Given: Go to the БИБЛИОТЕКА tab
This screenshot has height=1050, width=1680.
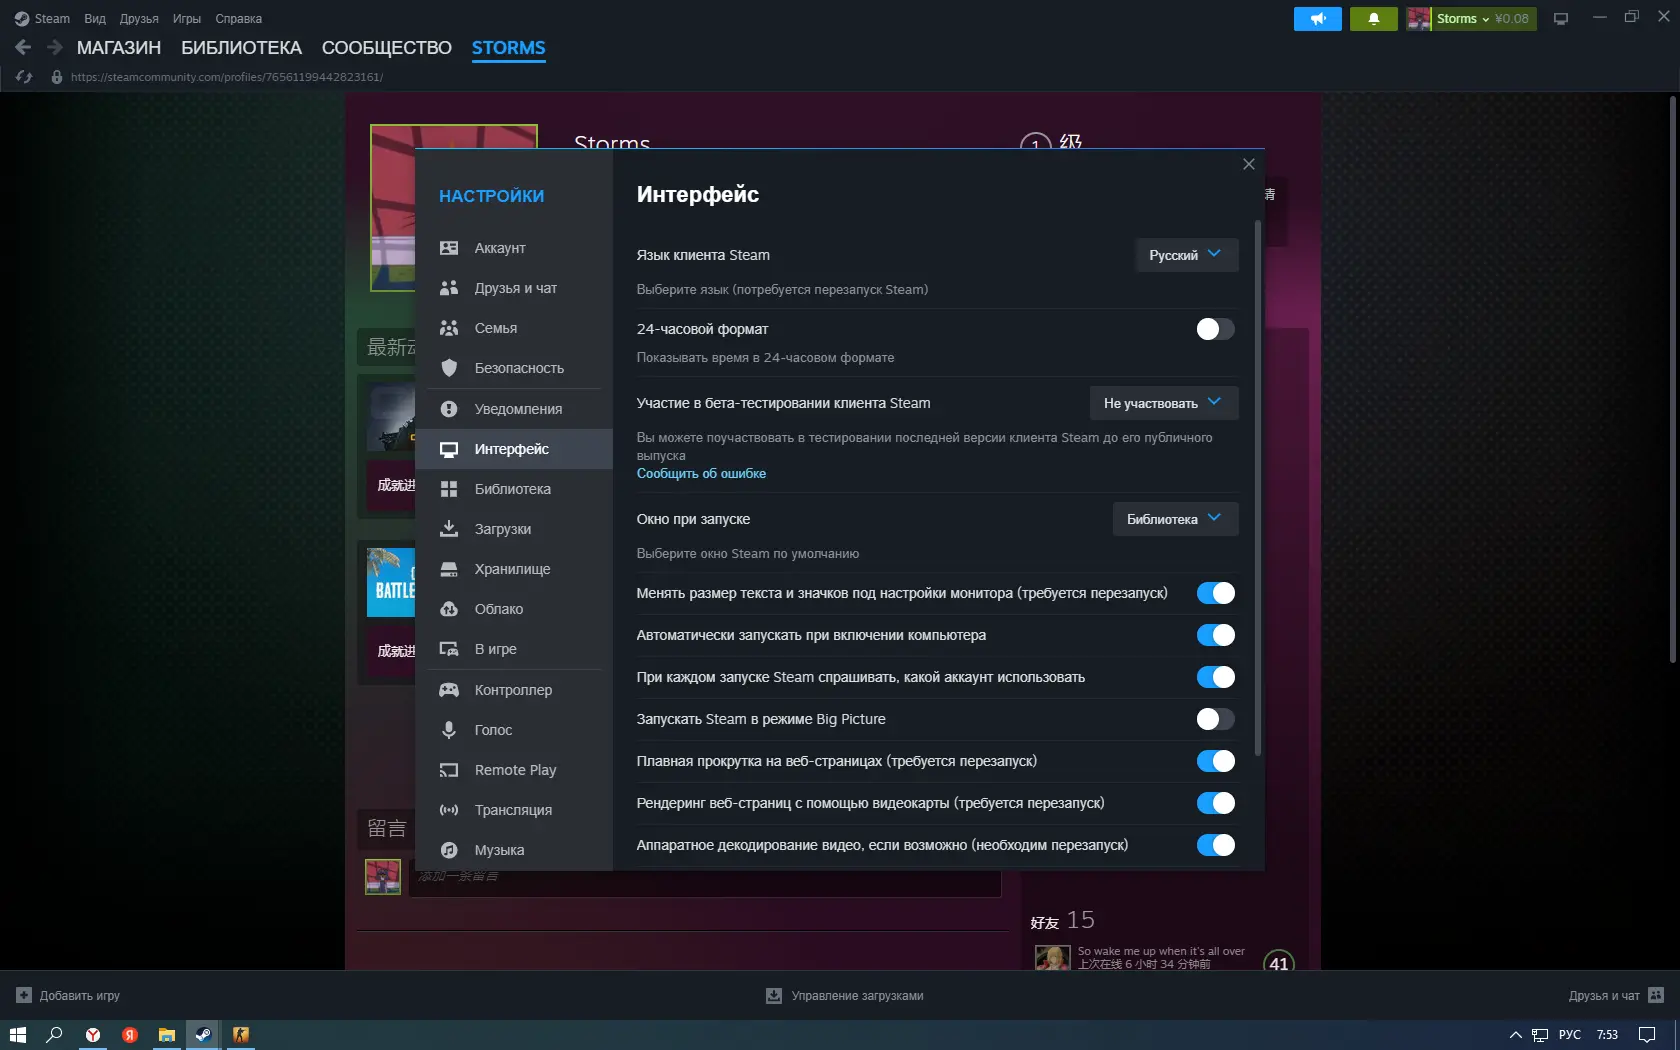Looking at the screenshot, I should point(241,47).
